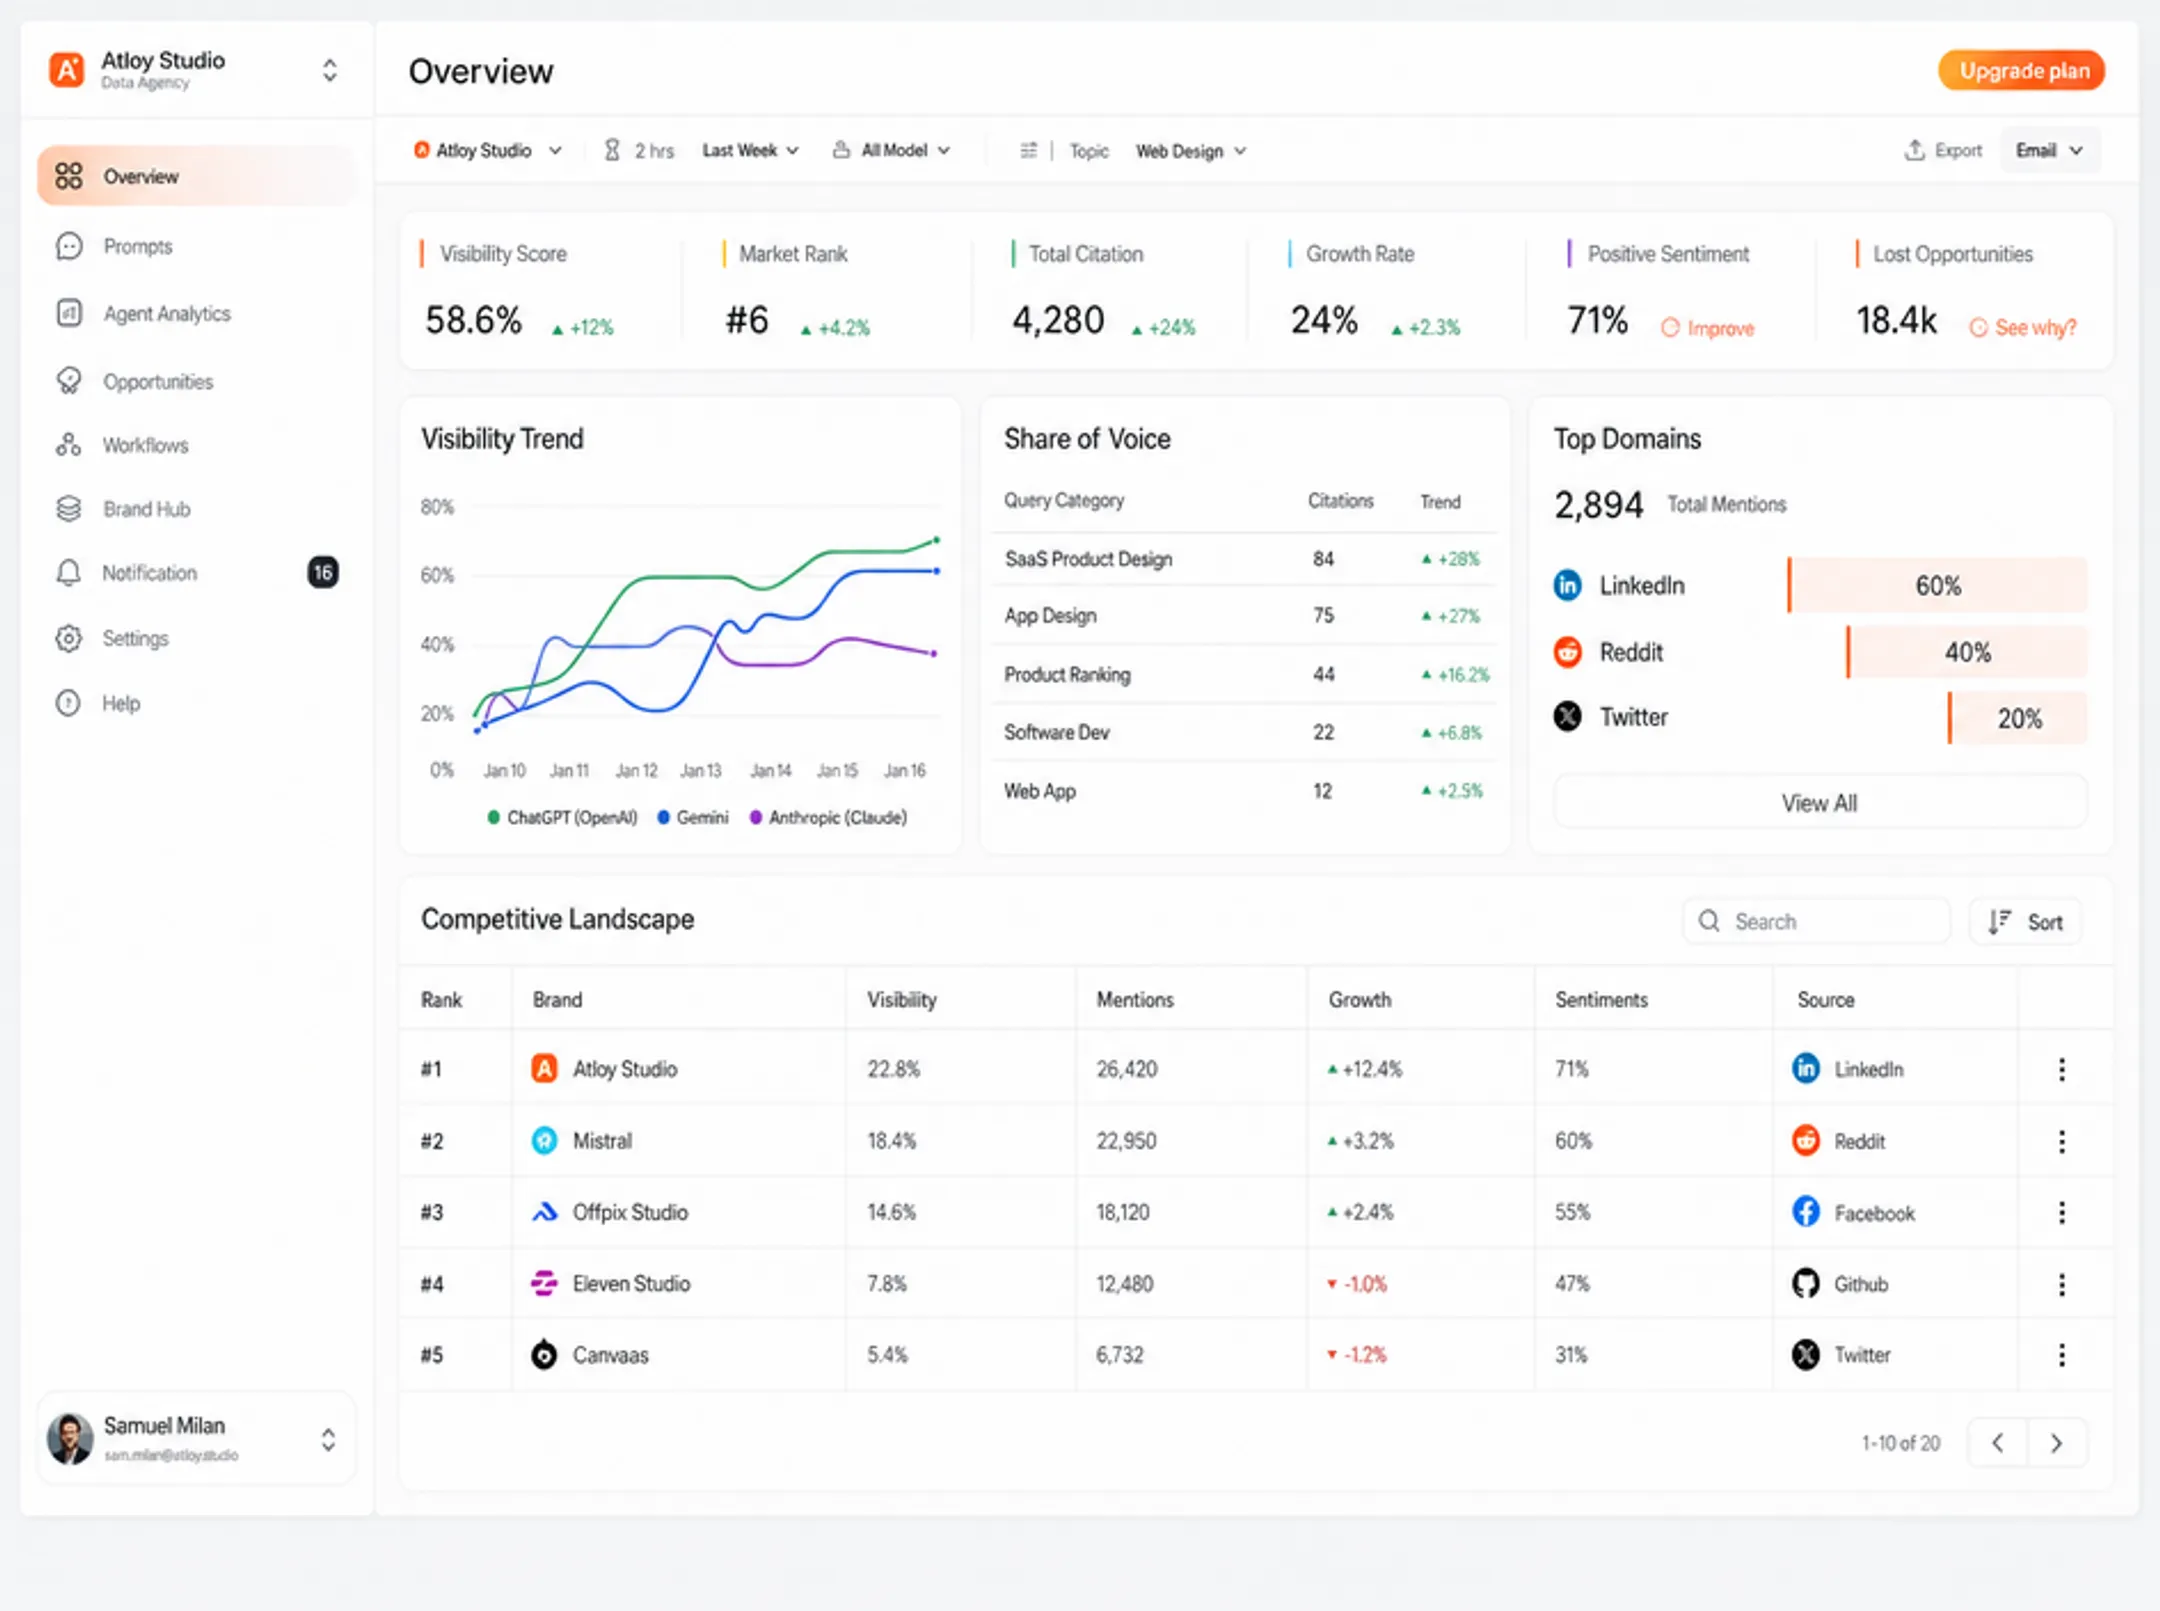Click the Opportunities badge icon
The height and width of the screenshot is (1611, 2160).
(x=69, y=381)
